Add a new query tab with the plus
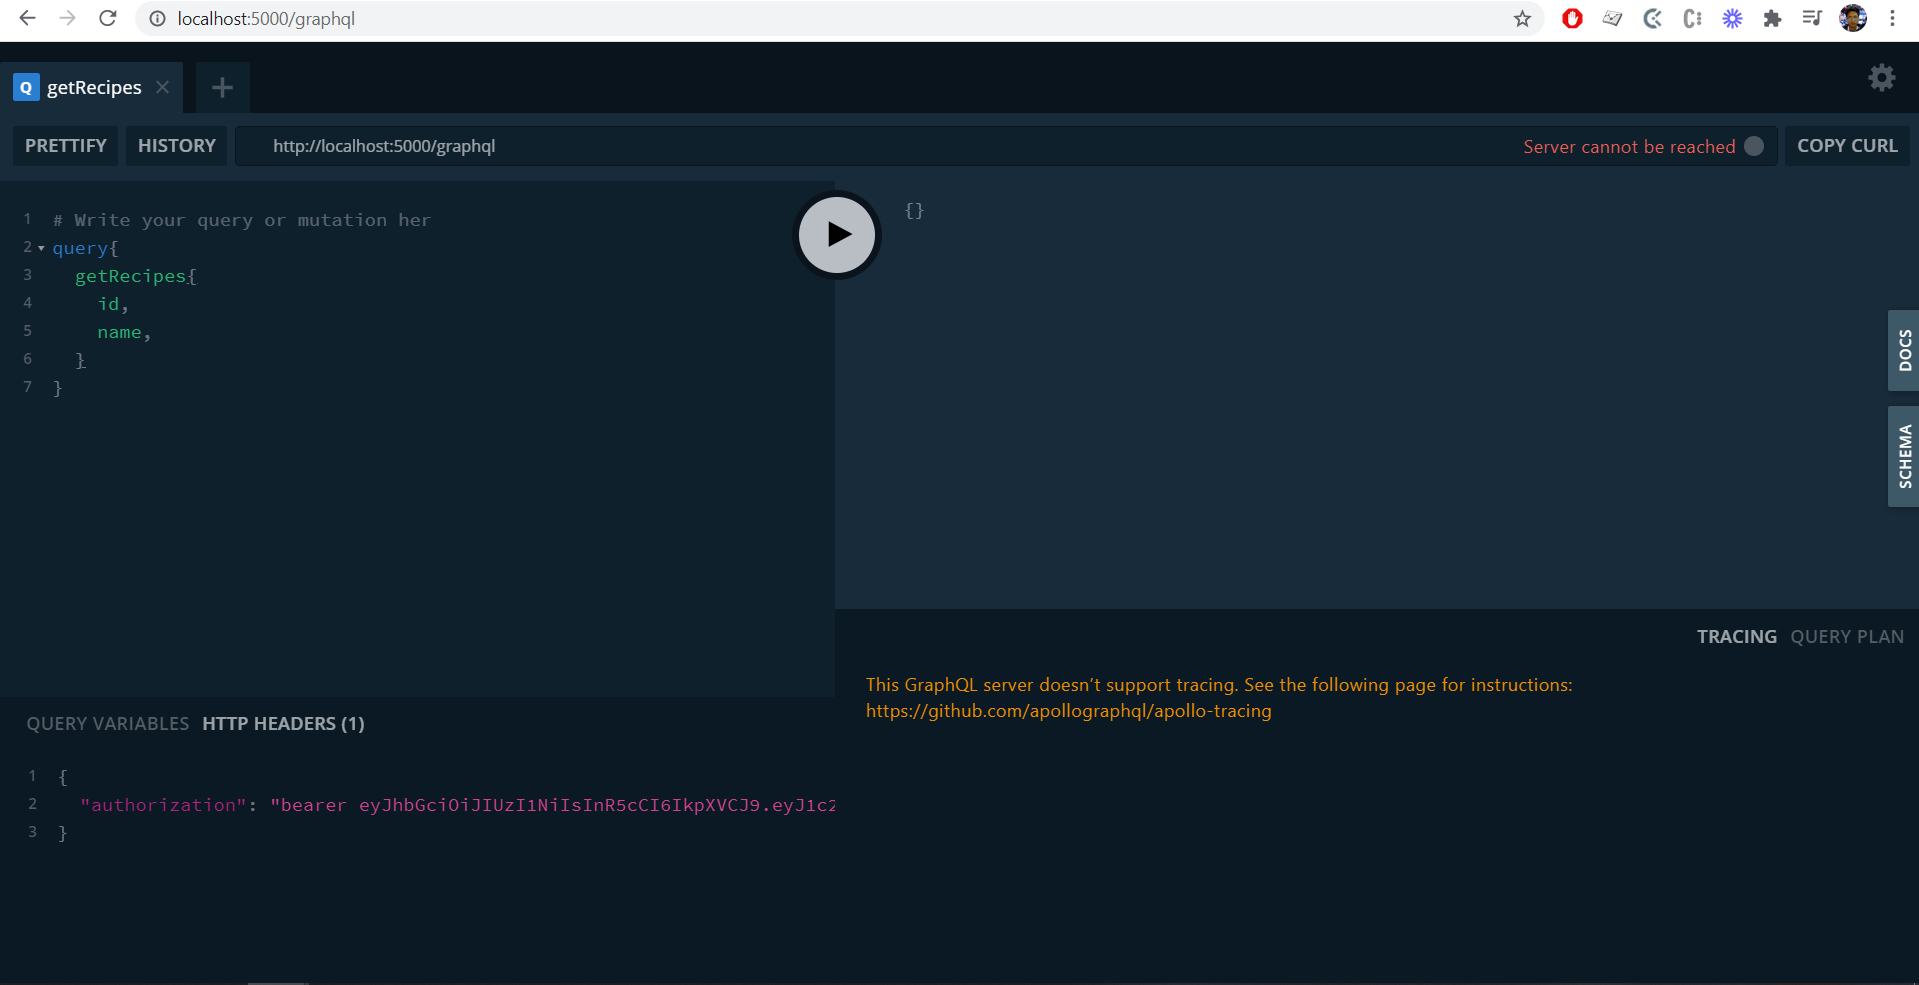The image size is (1919, 985). click(221, 87)
